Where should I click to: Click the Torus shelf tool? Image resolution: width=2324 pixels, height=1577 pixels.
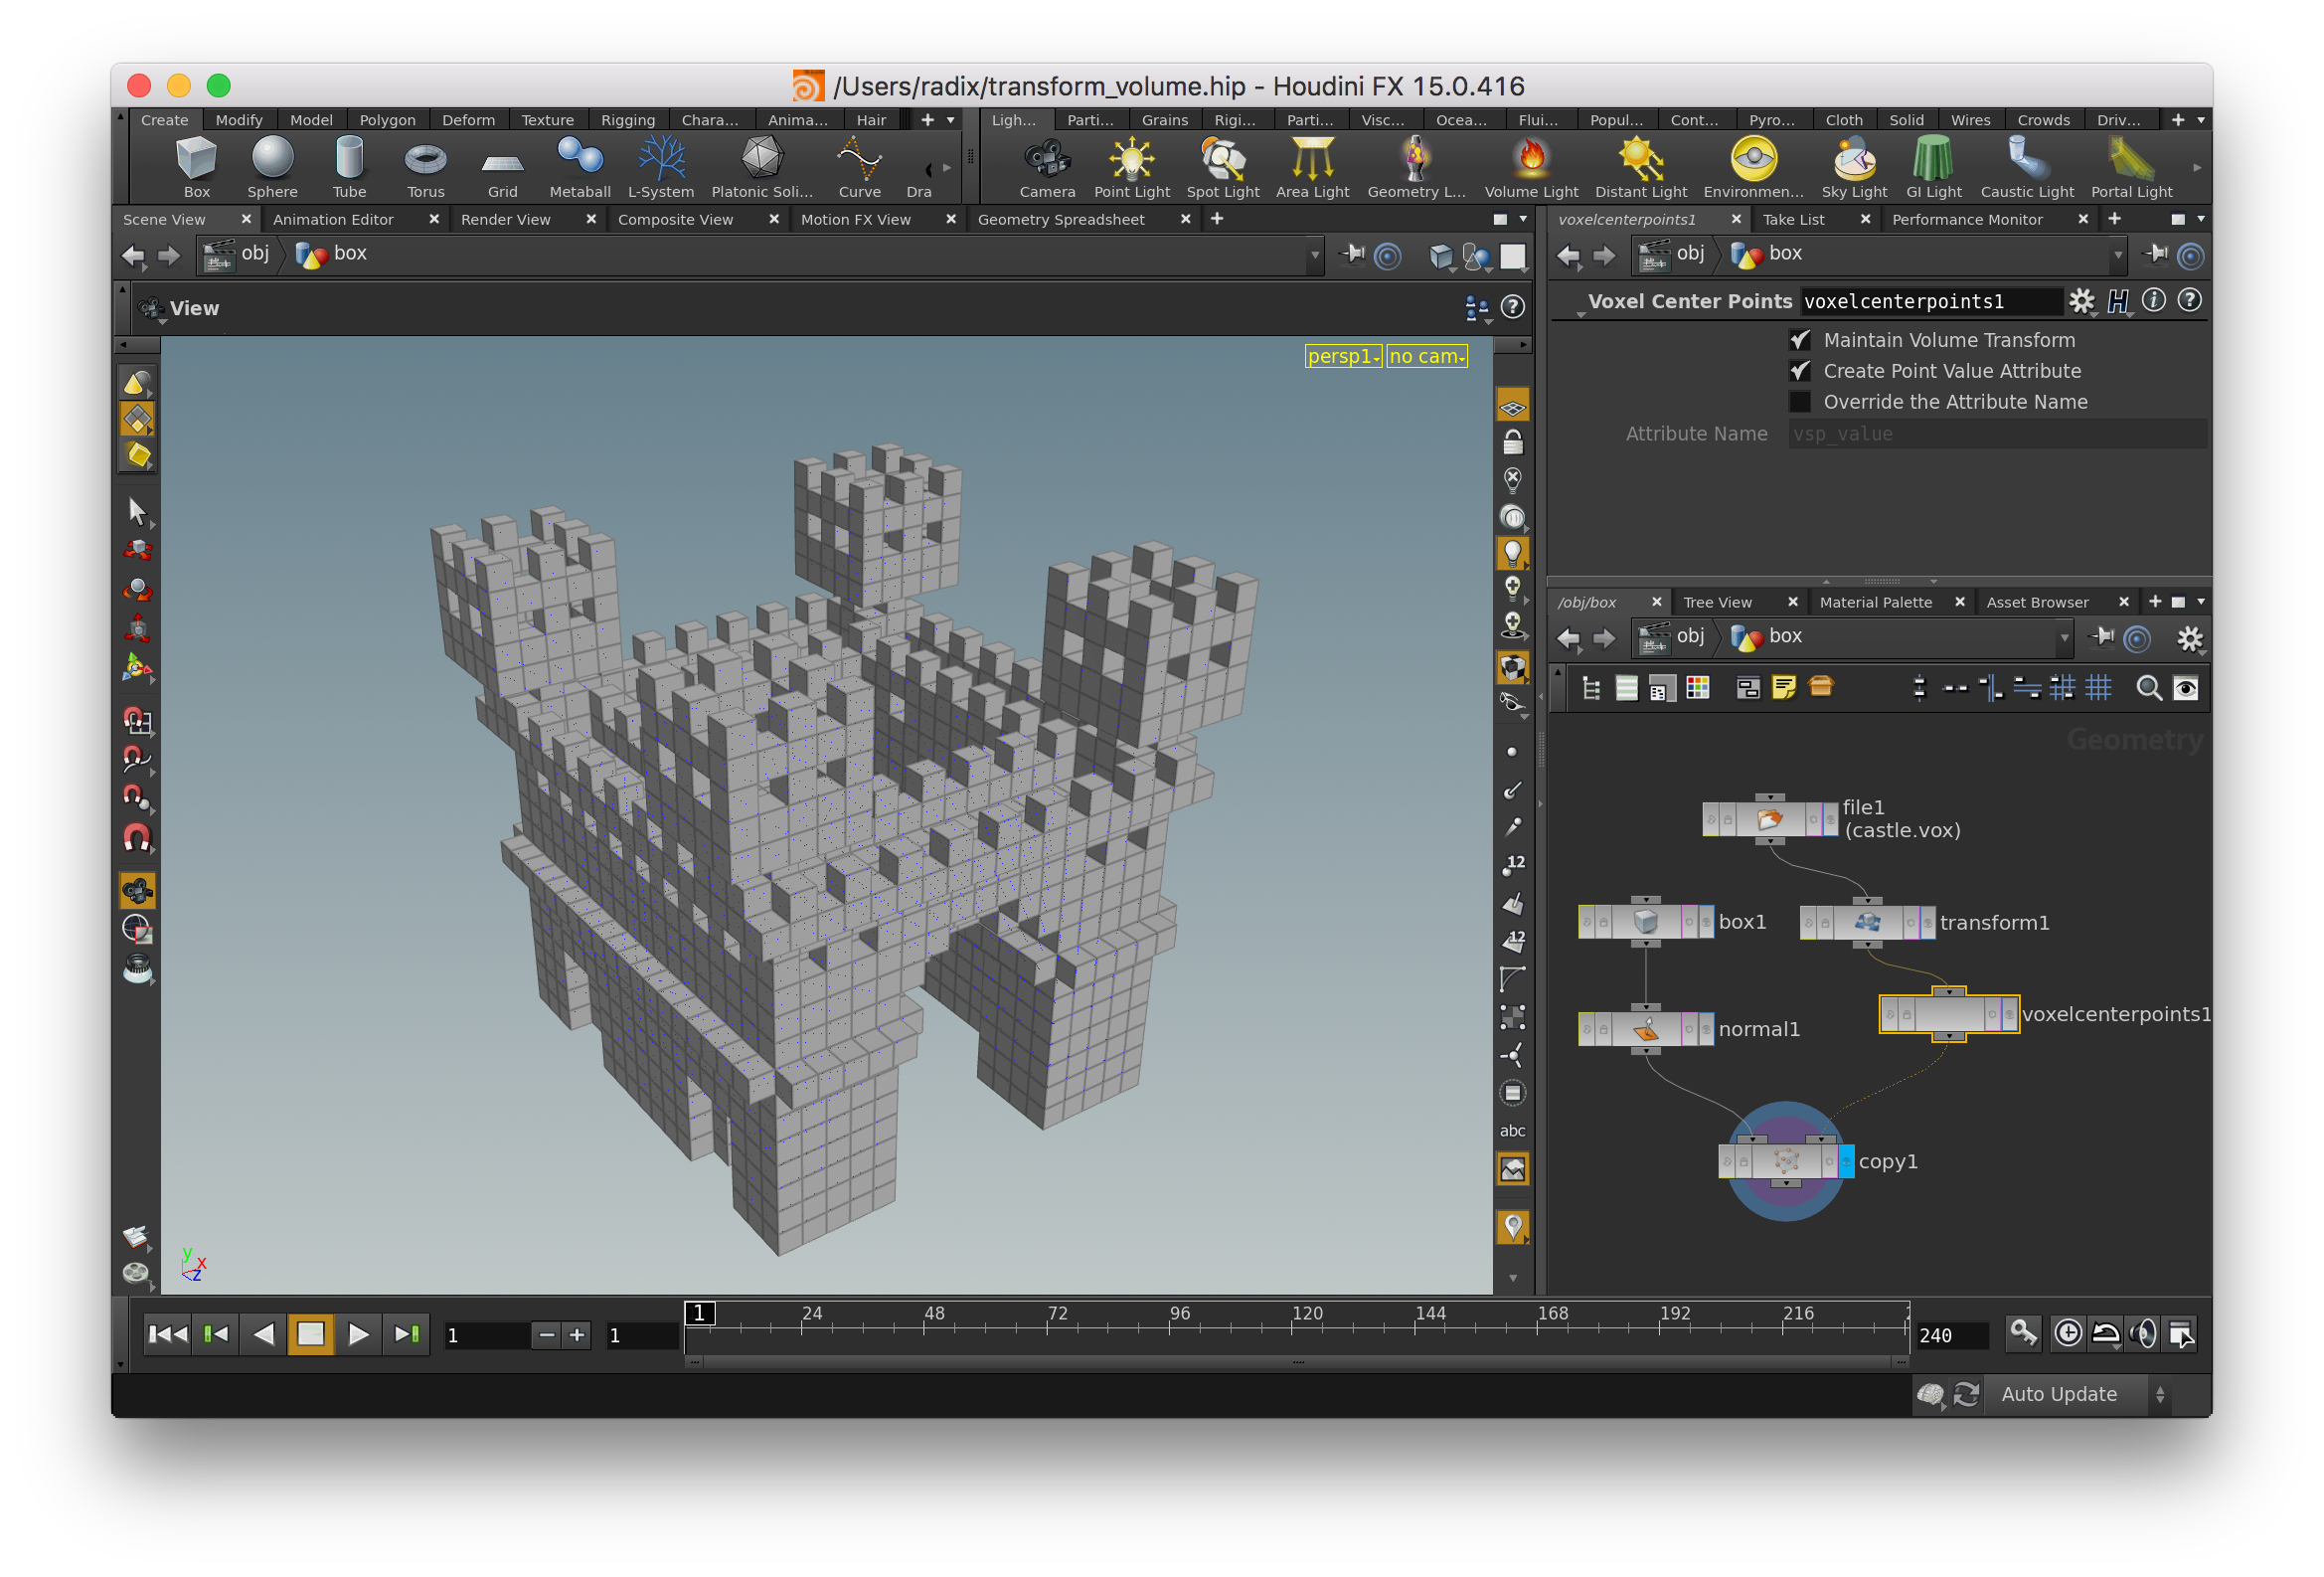pyautogui.click(x=425, y=167)
